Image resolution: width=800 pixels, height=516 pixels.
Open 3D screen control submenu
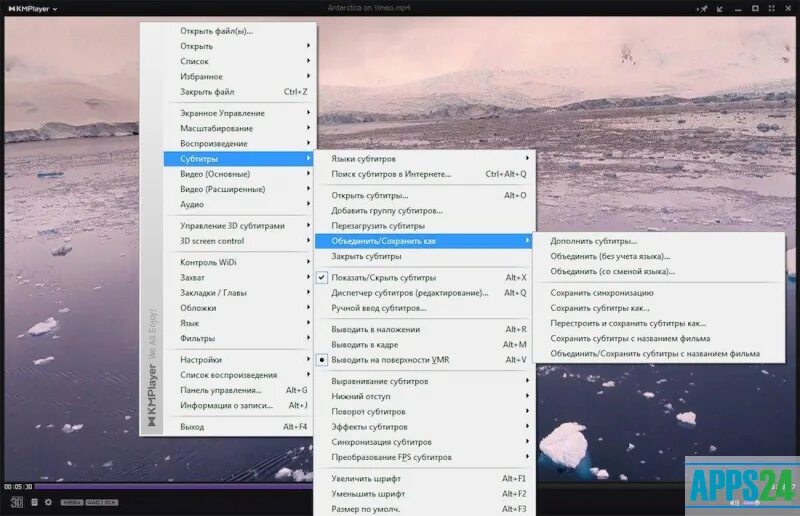[239, 241]
